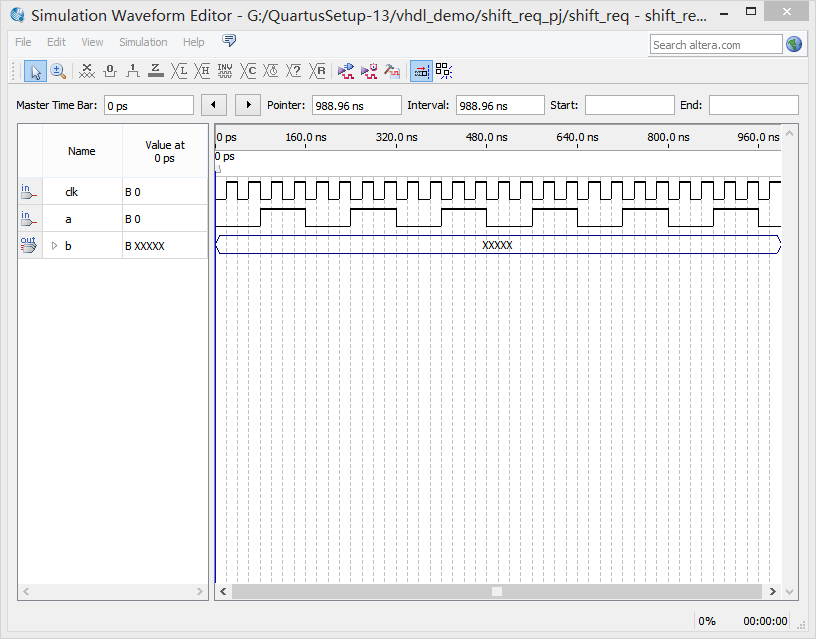Apply Forcing Low (0) value
This screenshot has width=816, height=639.
[110, 71]
